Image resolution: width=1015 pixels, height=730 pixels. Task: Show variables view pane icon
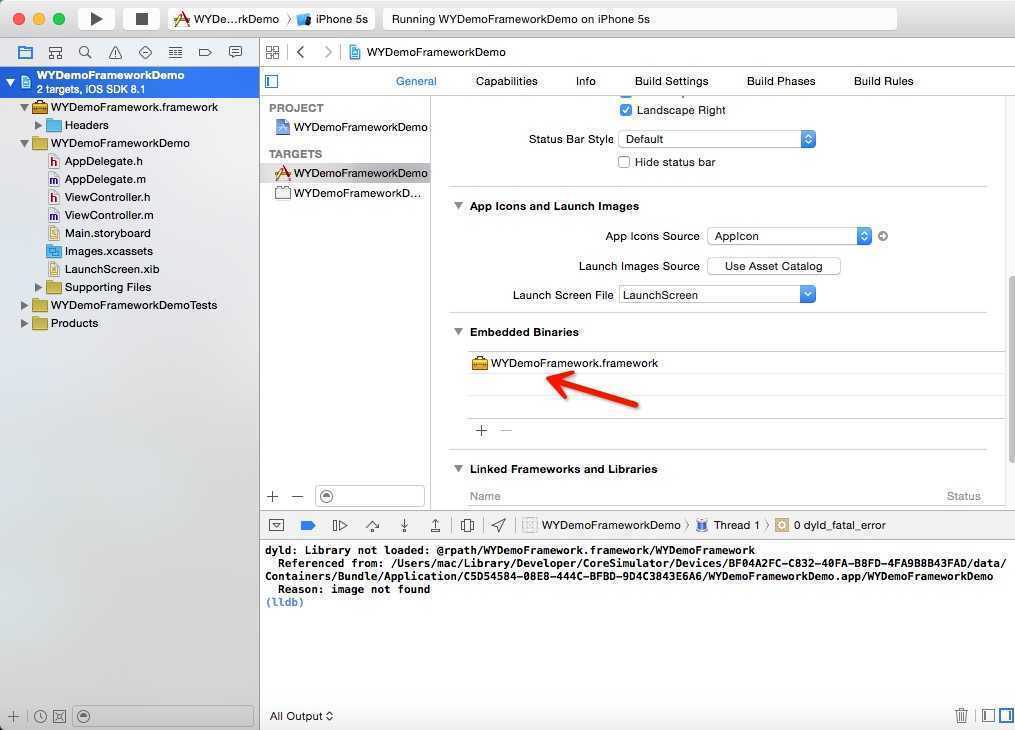pyautogui.click(x=988, y=715)
